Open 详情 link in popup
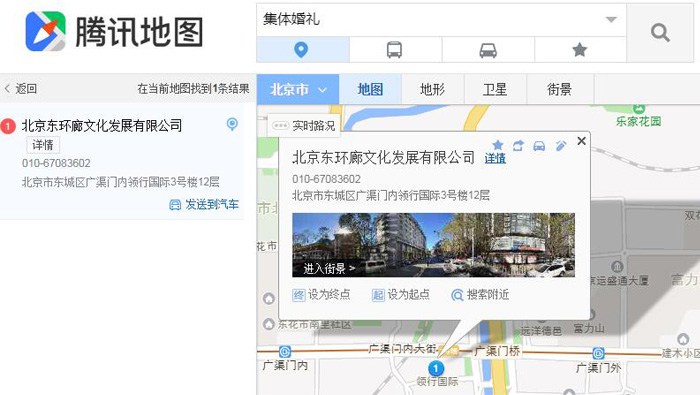The width and height of the screenshot is (700, 395). 495,158
